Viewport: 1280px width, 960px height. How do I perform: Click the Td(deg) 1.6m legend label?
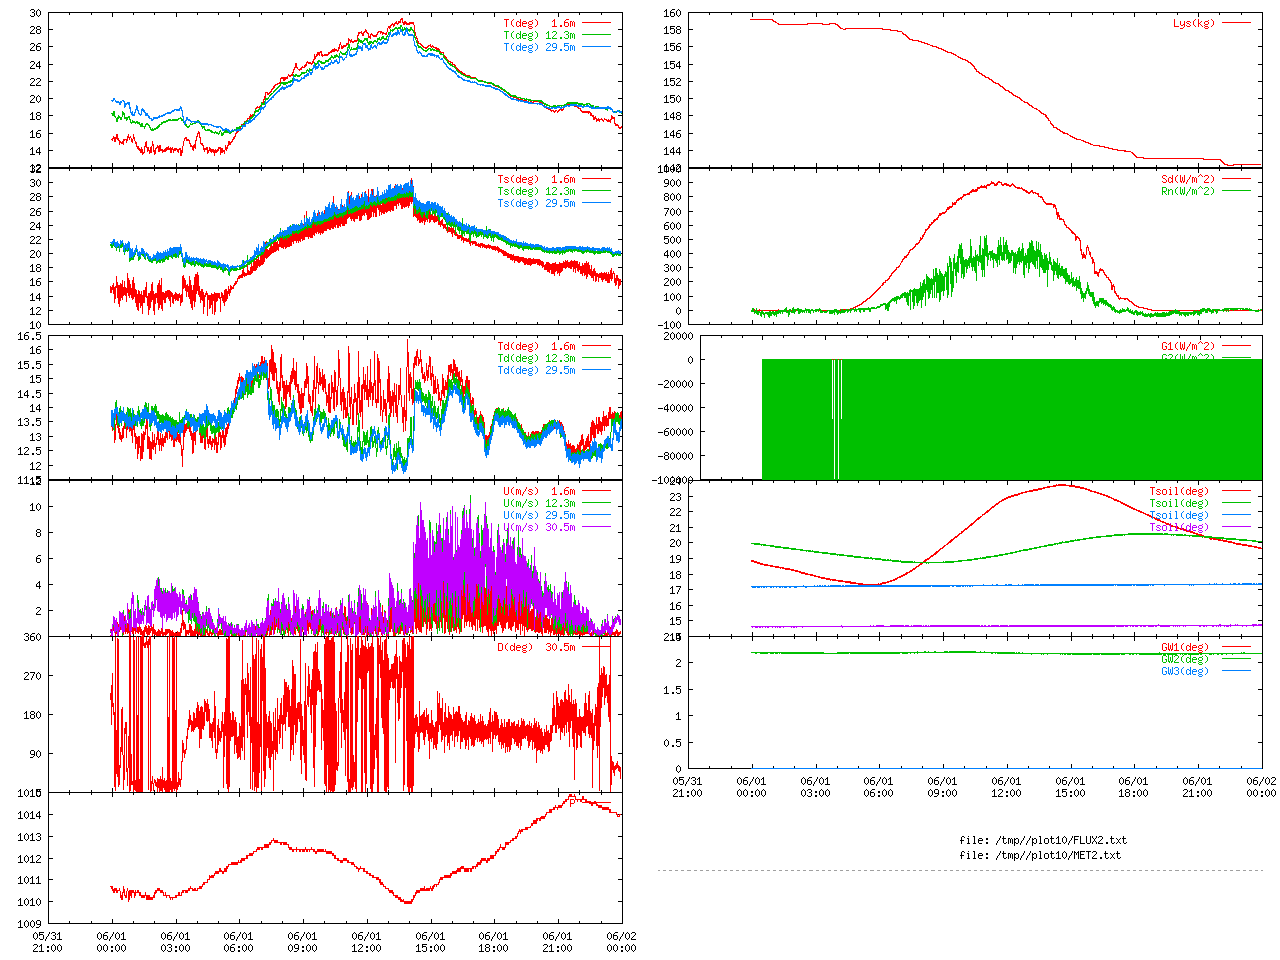pyautogui.click(x=537, y=347)
